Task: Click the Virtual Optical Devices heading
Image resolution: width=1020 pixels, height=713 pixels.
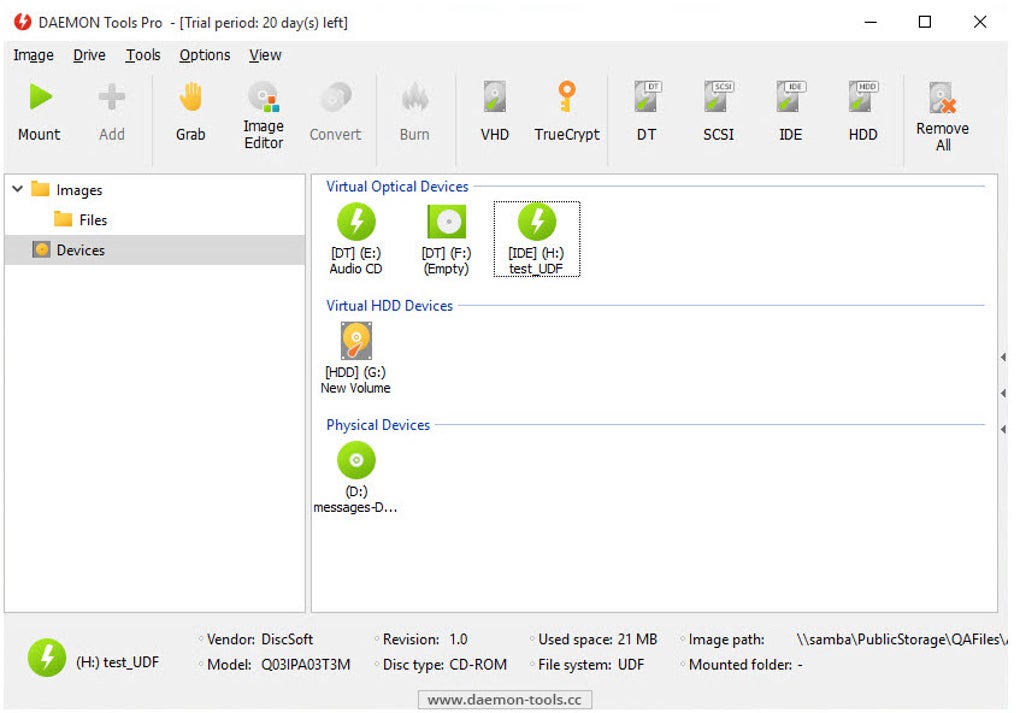Action: point(397,187)
